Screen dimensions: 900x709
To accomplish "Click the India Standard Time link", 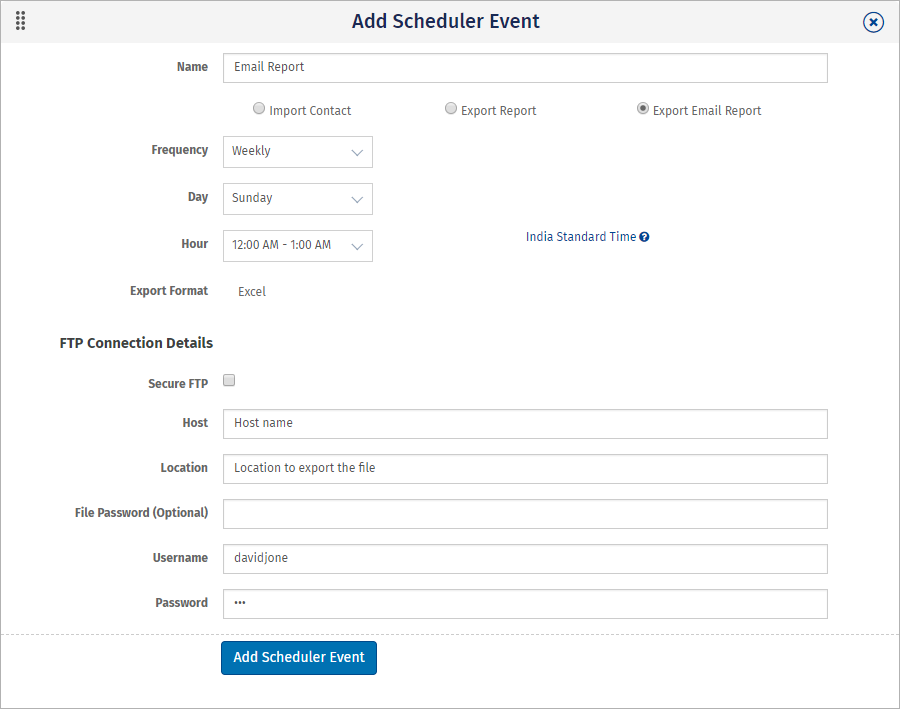I will point(581,237).
